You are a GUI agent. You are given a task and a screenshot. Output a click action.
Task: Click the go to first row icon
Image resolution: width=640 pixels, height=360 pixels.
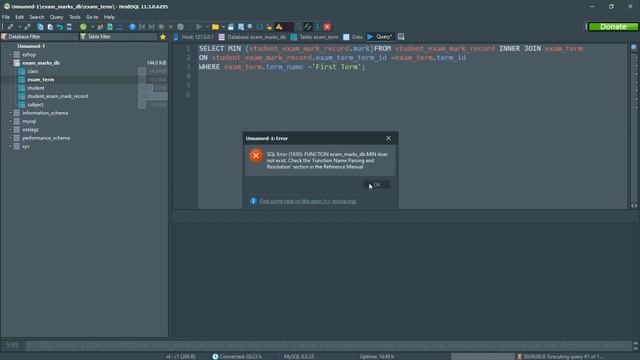click(142, 27)
